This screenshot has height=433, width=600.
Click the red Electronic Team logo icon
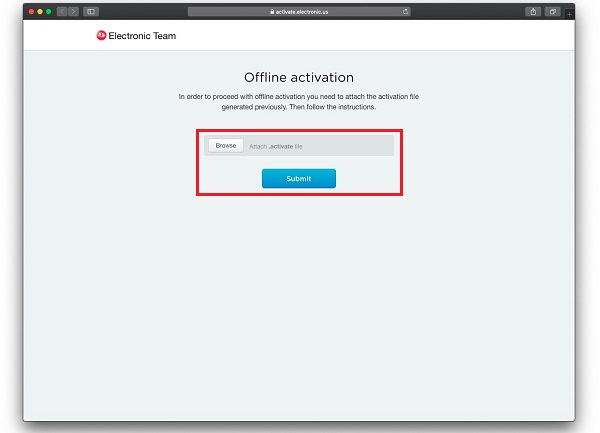[101, 36]
